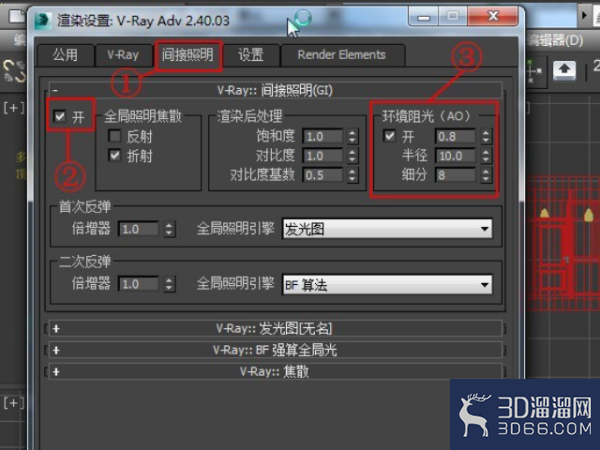Maximize the 渲染设置 window
Viewport: 600px width, 450px height.
pos(453,16)
